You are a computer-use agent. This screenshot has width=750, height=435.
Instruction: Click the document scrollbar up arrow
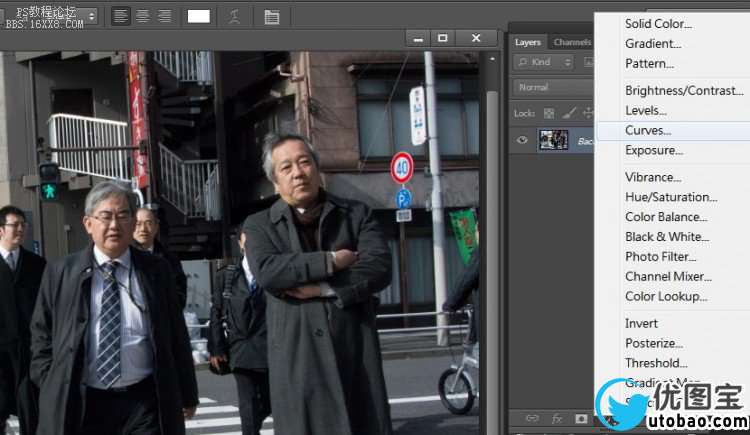(492, 59)
